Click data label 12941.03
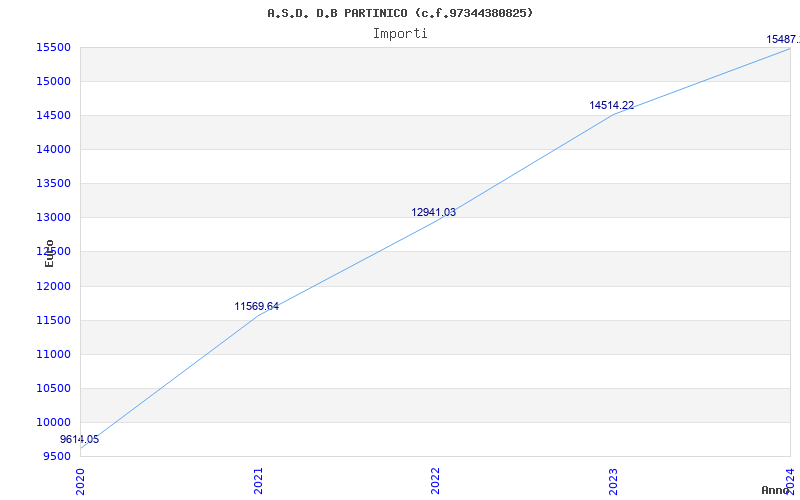This screenshot has height=500, width=800. click(434, 213)
